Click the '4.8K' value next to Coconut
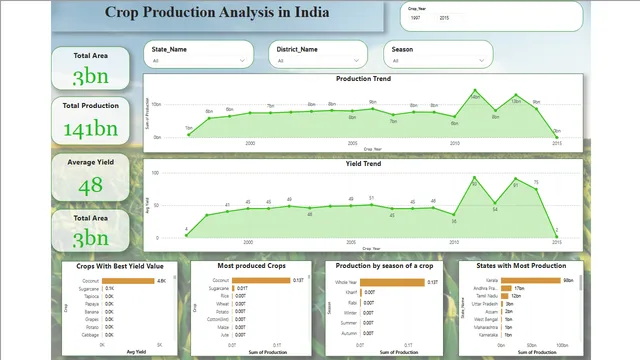The width and height of the screenshot is (640, 360). (162, 281)
